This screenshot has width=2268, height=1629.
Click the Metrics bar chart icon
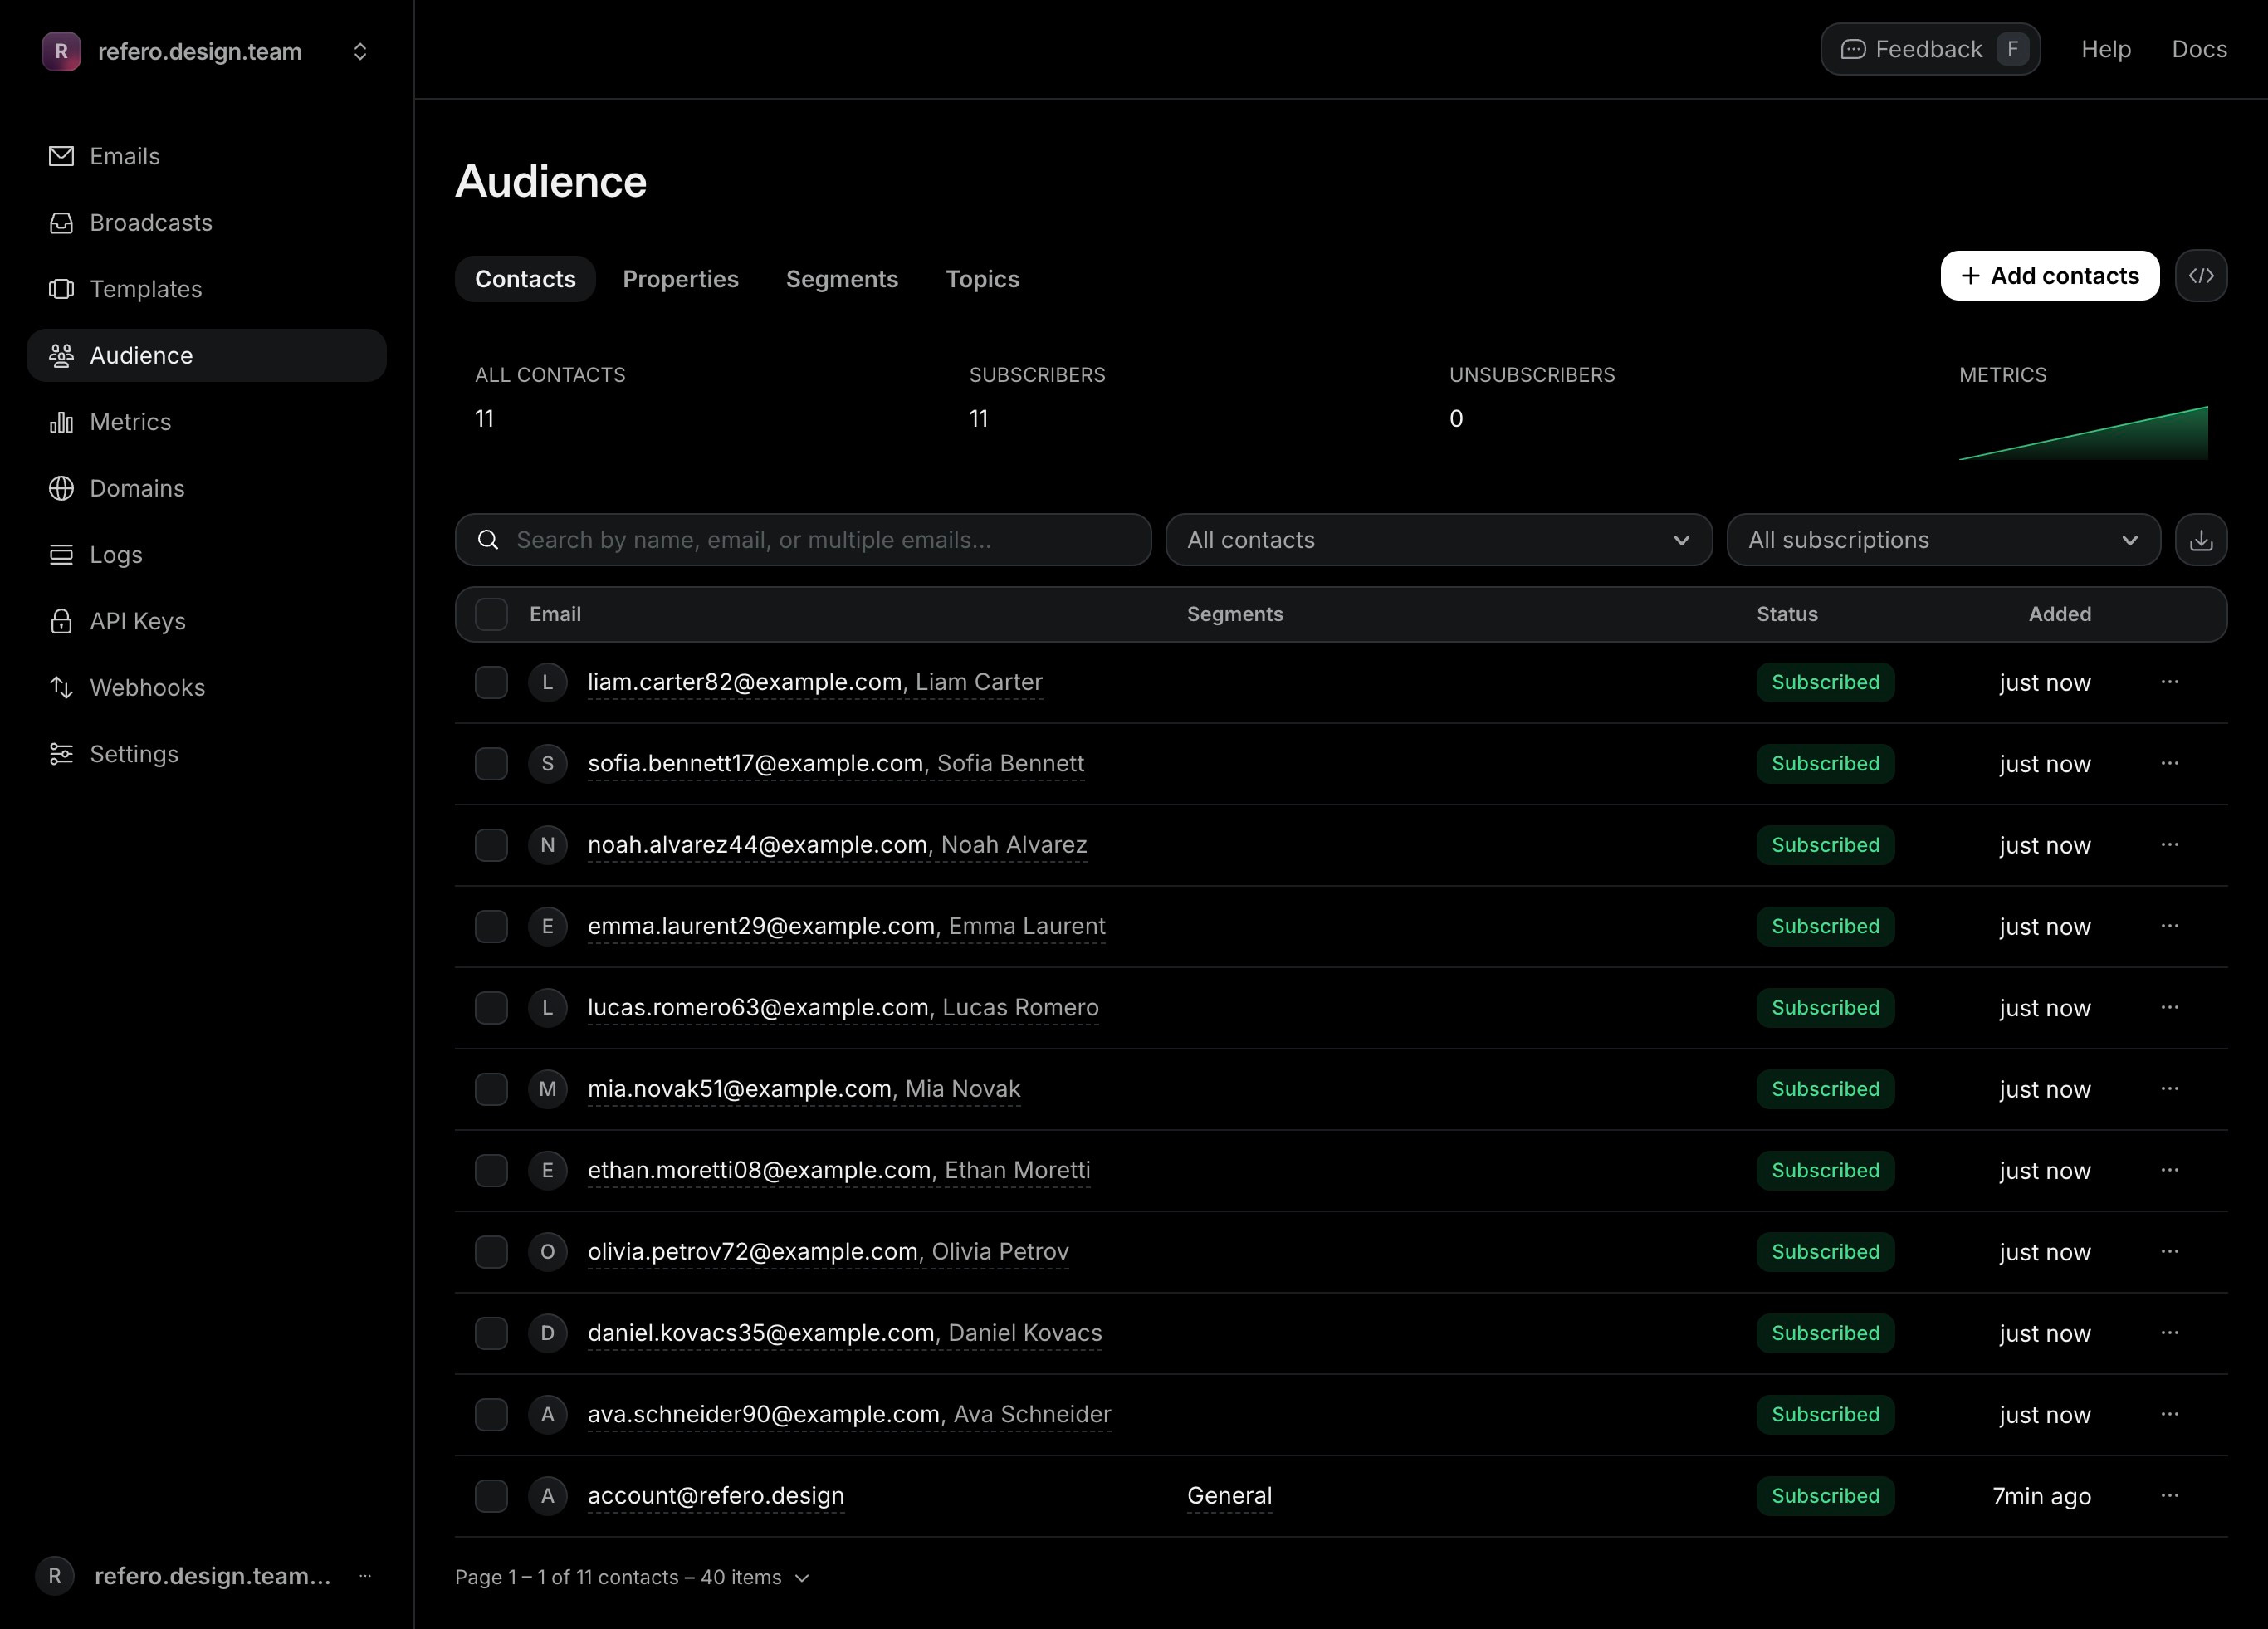[x=61, y=422]
